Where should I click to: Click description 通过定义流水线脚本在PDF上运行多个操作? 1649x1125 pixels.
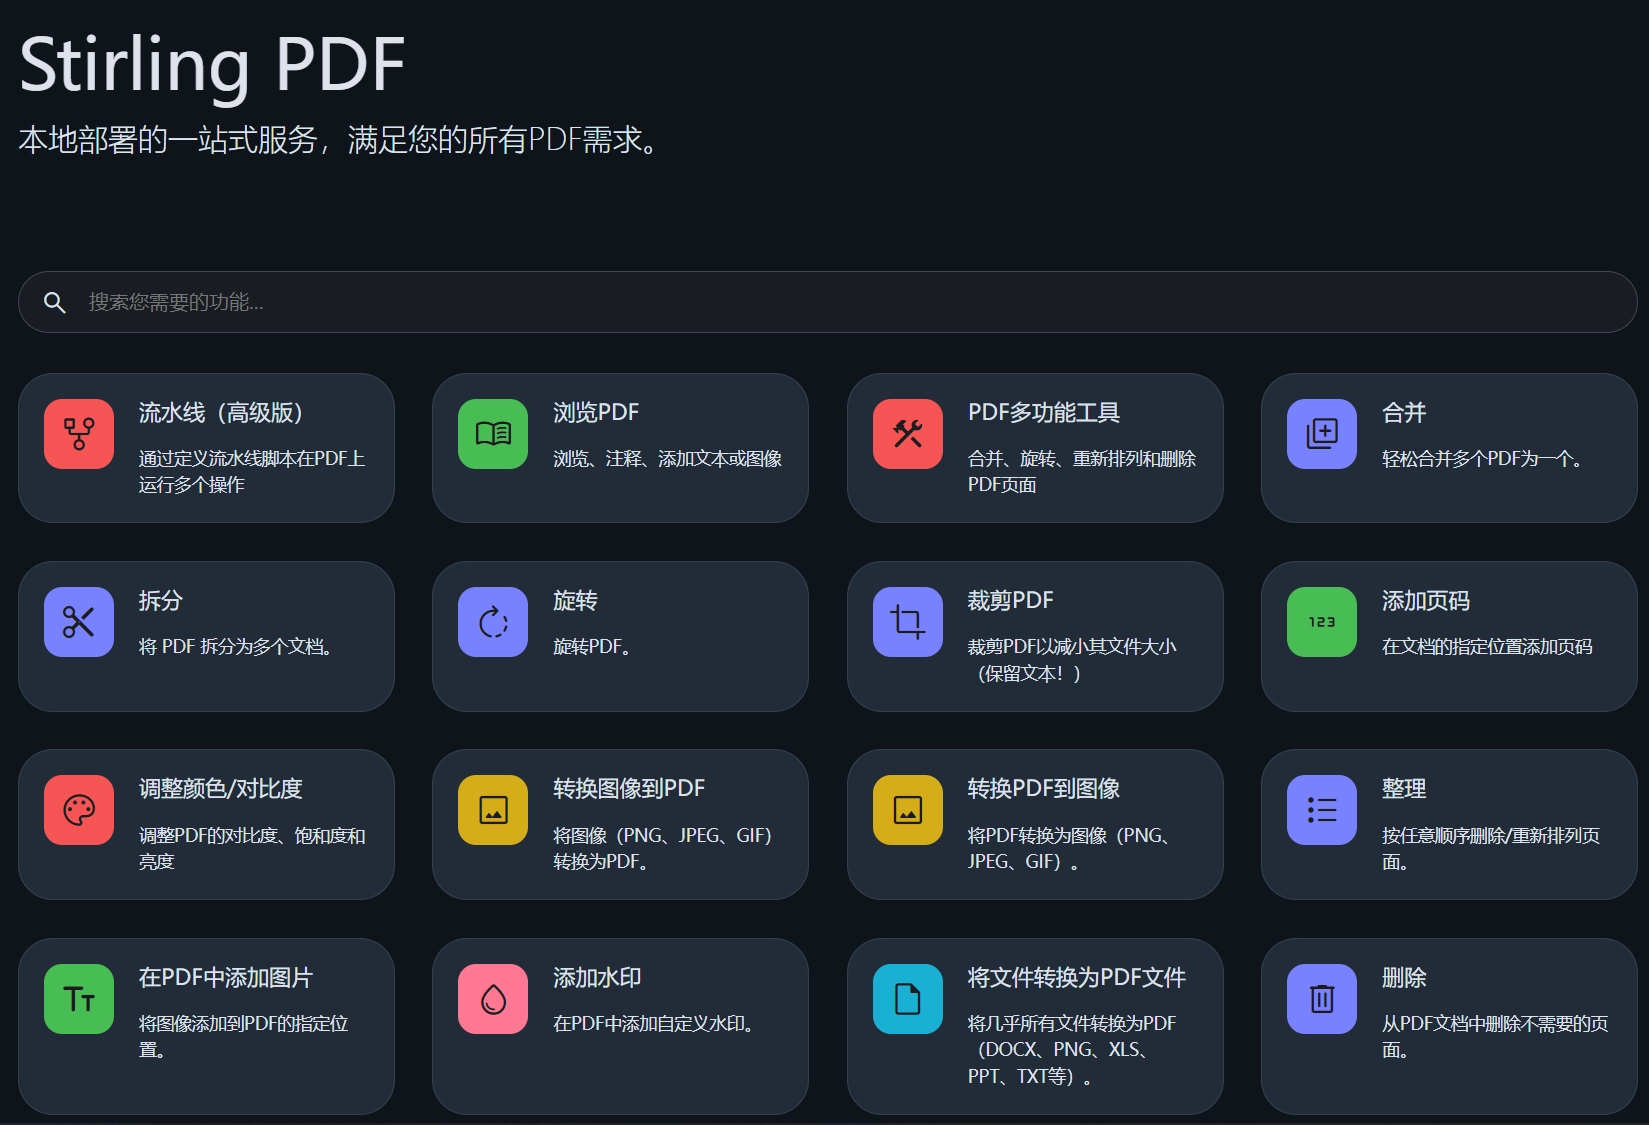252,472
